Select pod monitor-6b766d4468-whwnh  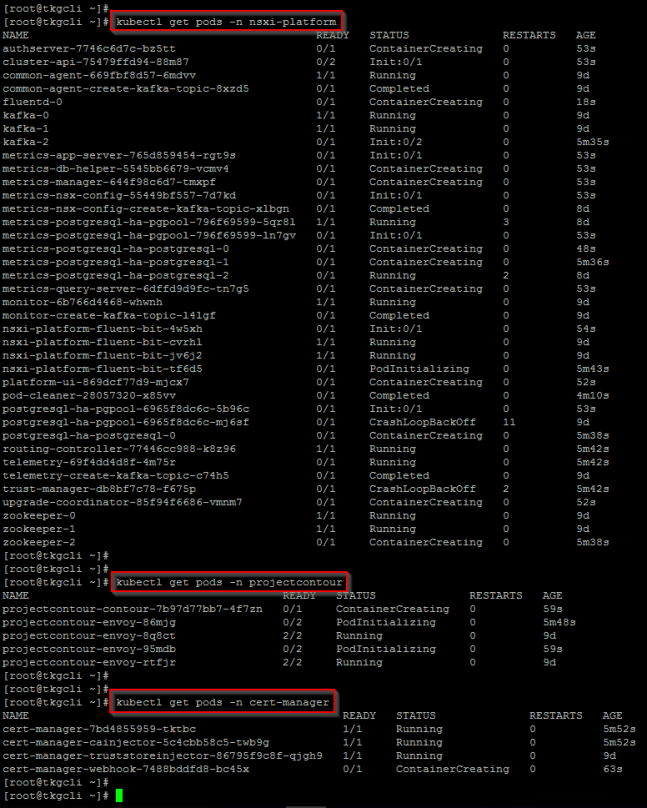point(82,302)
